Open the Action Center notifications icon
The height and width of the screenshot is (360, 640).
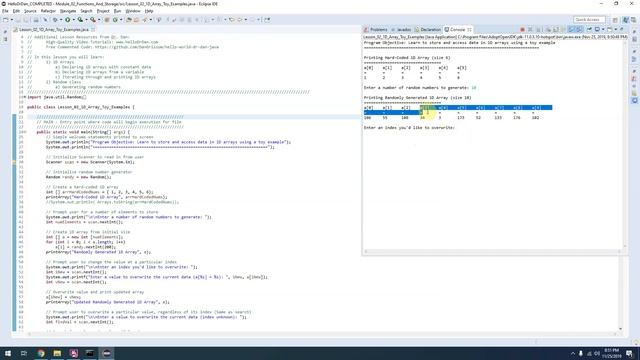[630, 353]
